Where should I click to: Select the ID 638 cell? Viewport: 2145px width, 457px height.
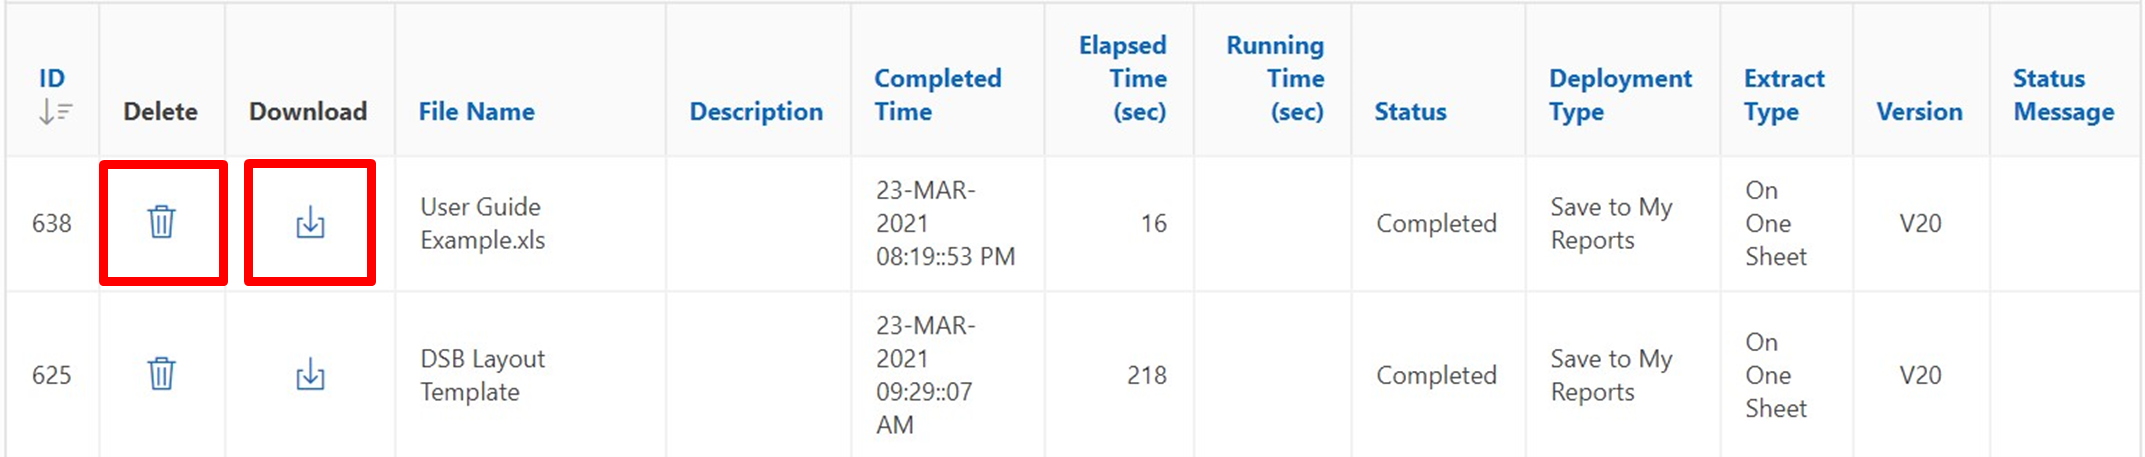[x=52, y=223]
